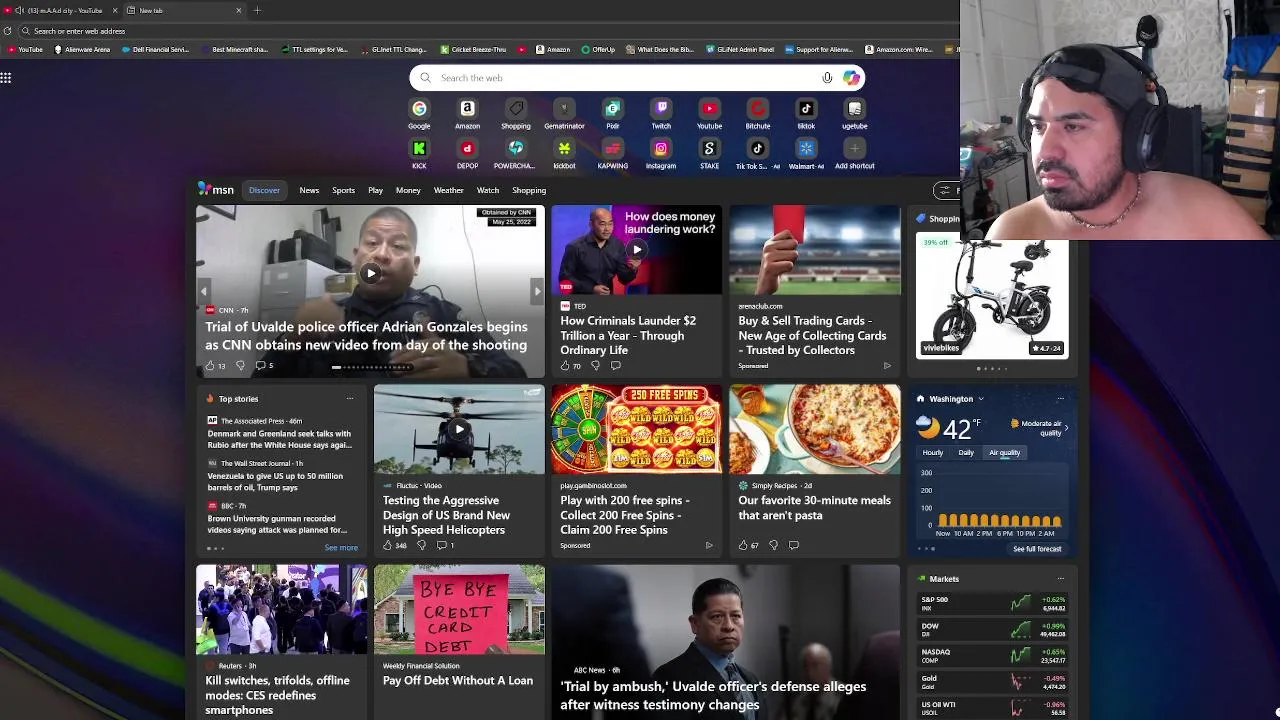
Task: Switch weather view to Hourly
Action: coord(932,453)
